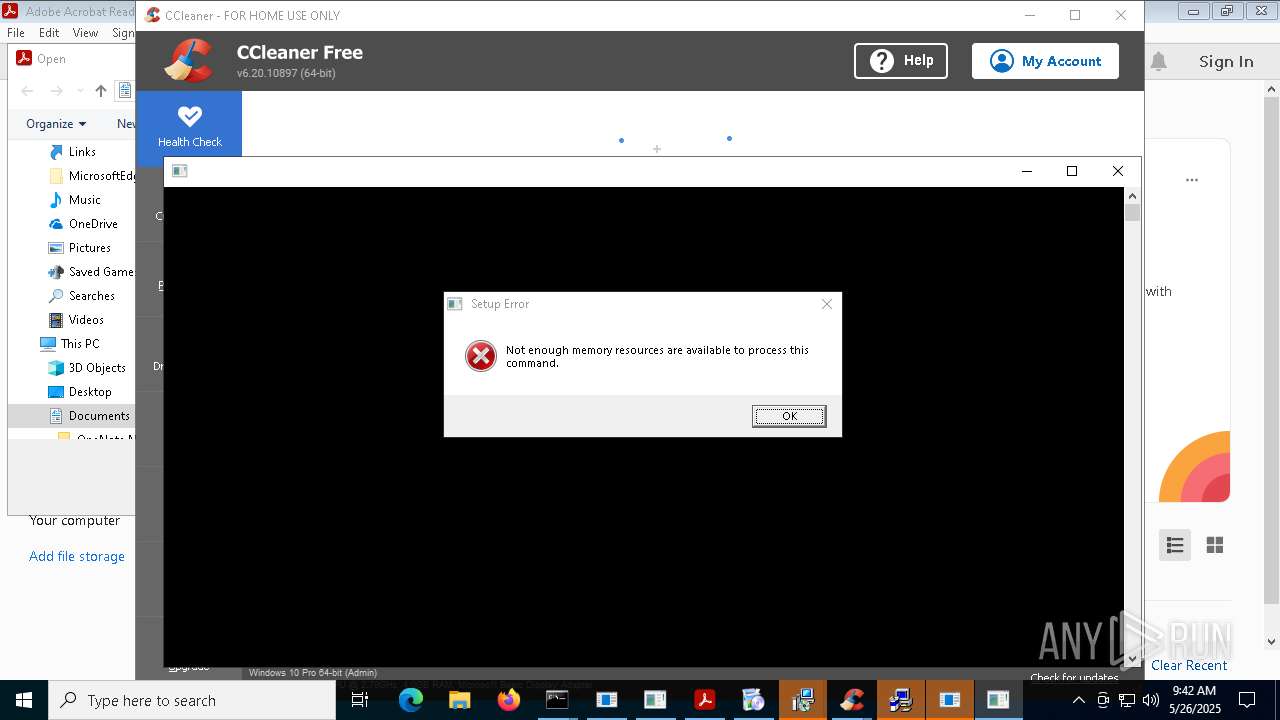
Task: Open the command prompt taskbar icon
Action: click(x=557, y=700)
